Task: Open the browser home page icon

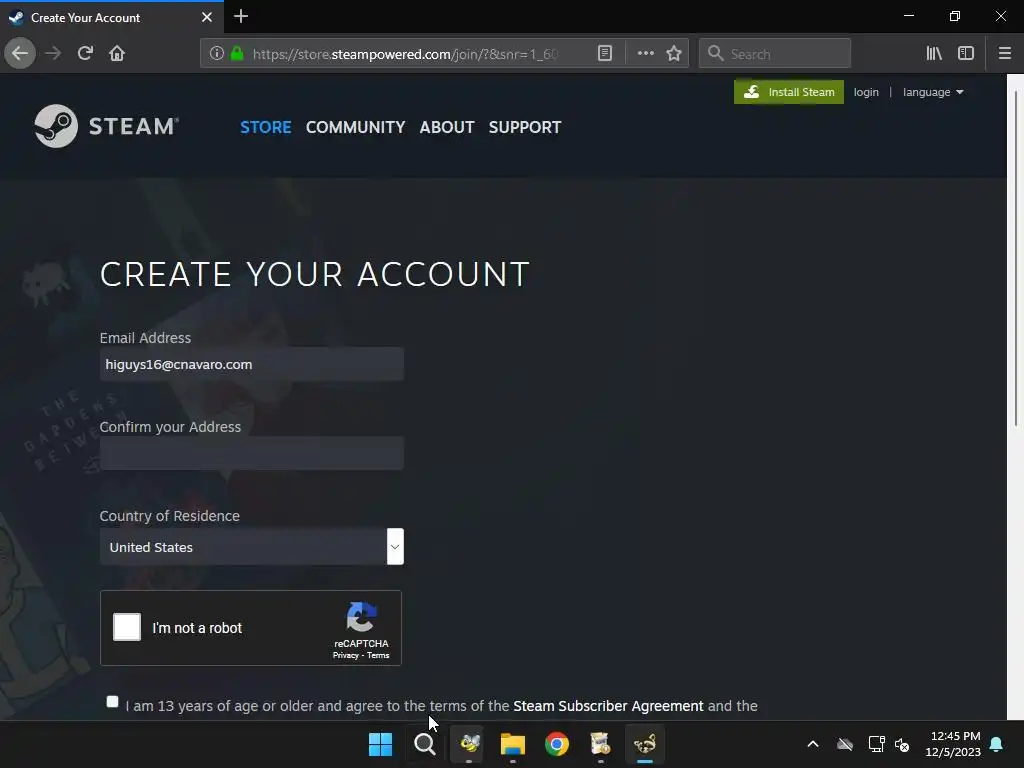Action: tap(117, 53)
